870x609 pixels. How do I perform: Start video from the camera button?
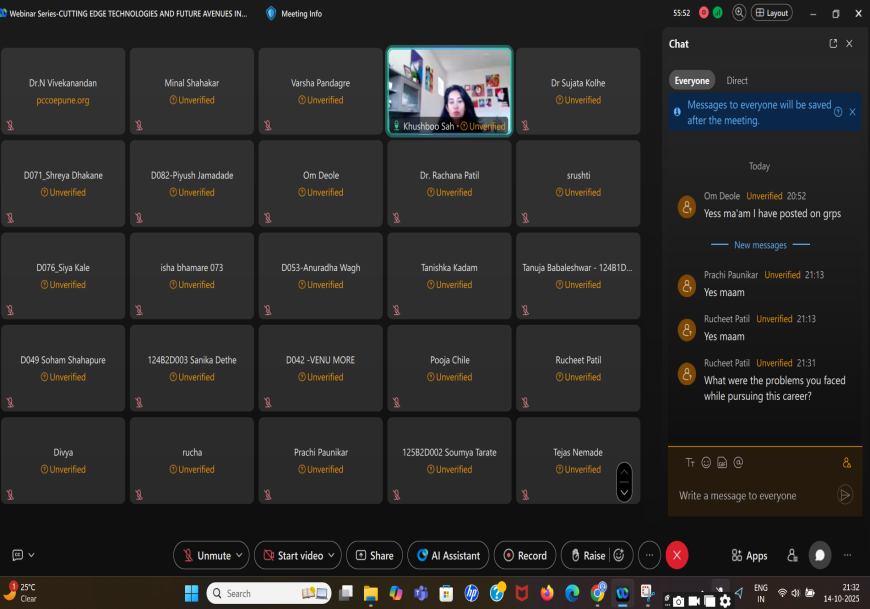[x=290, y=555]
